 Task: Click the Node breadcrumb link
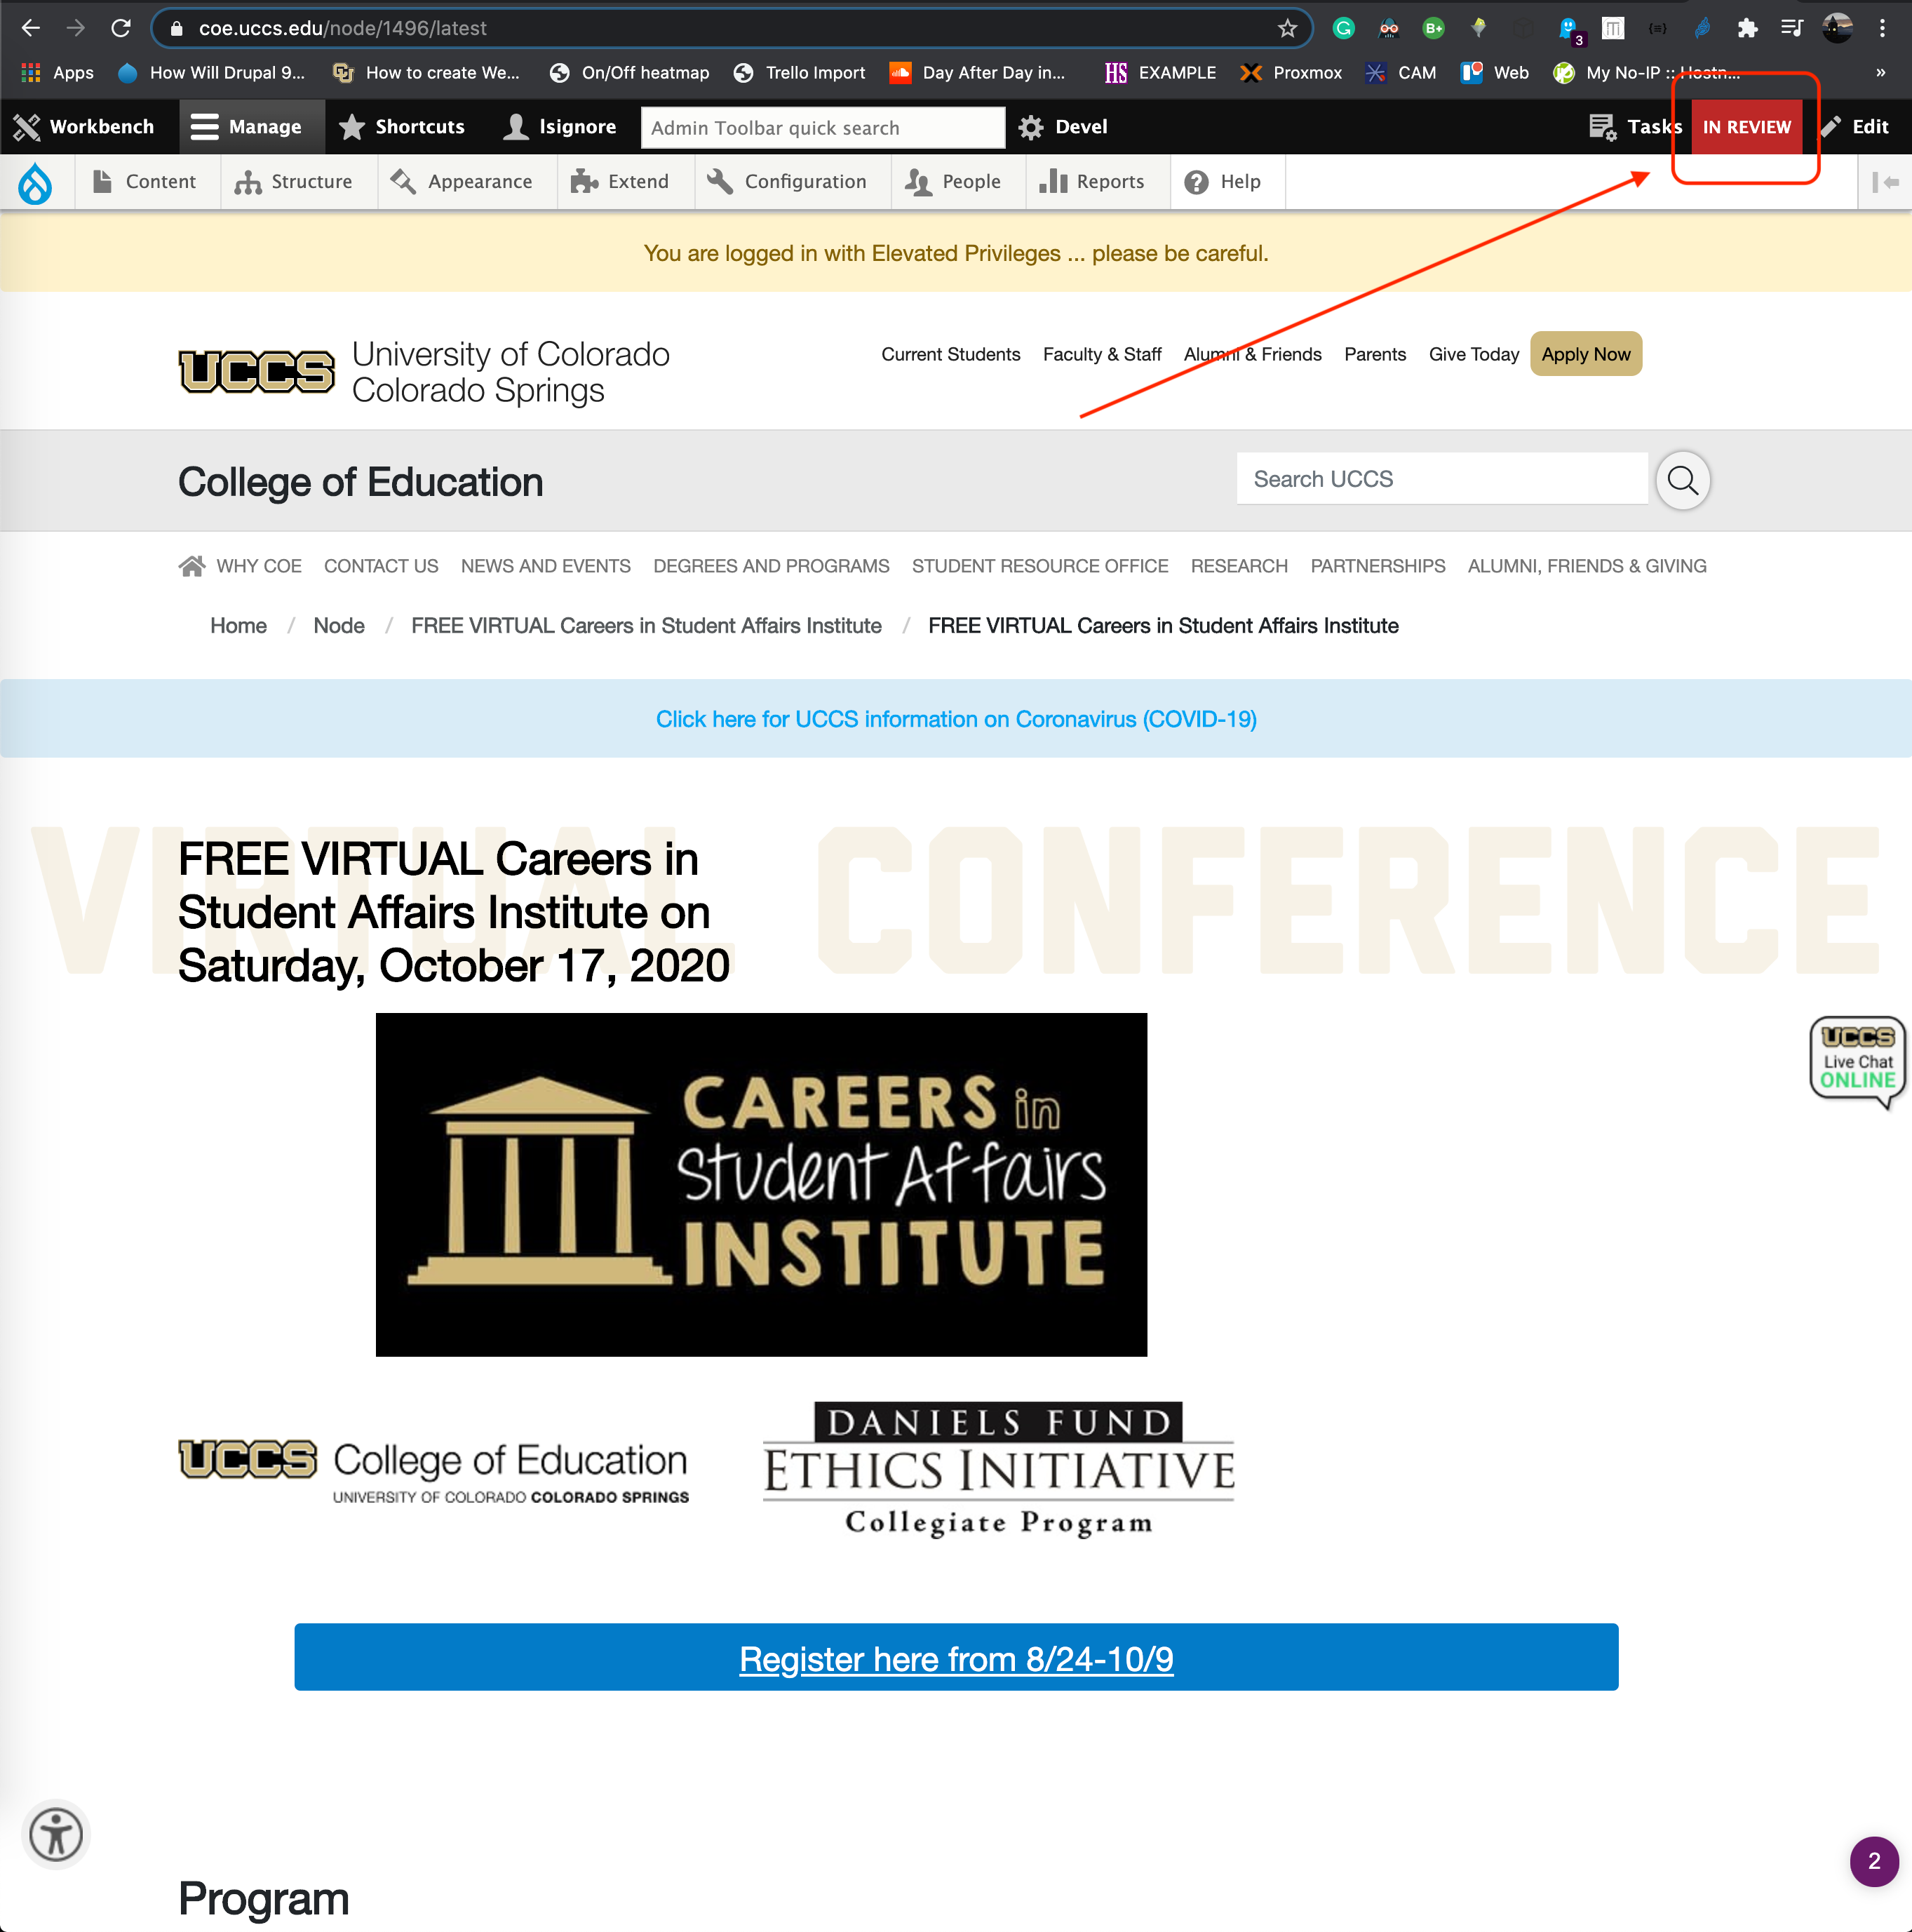coord(339,626)
